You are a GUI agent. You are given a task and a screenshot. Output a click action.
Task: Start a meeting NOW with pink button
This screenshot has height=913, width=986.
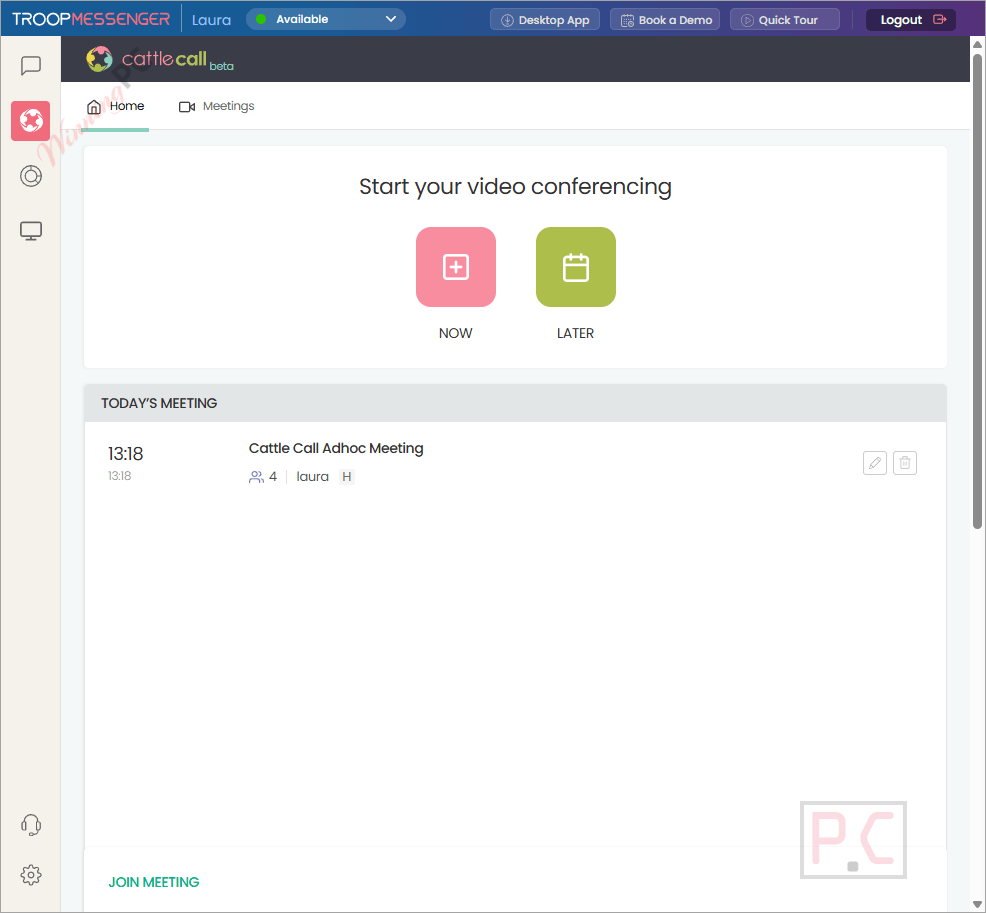pyautogui.click(x=456, y=267)
